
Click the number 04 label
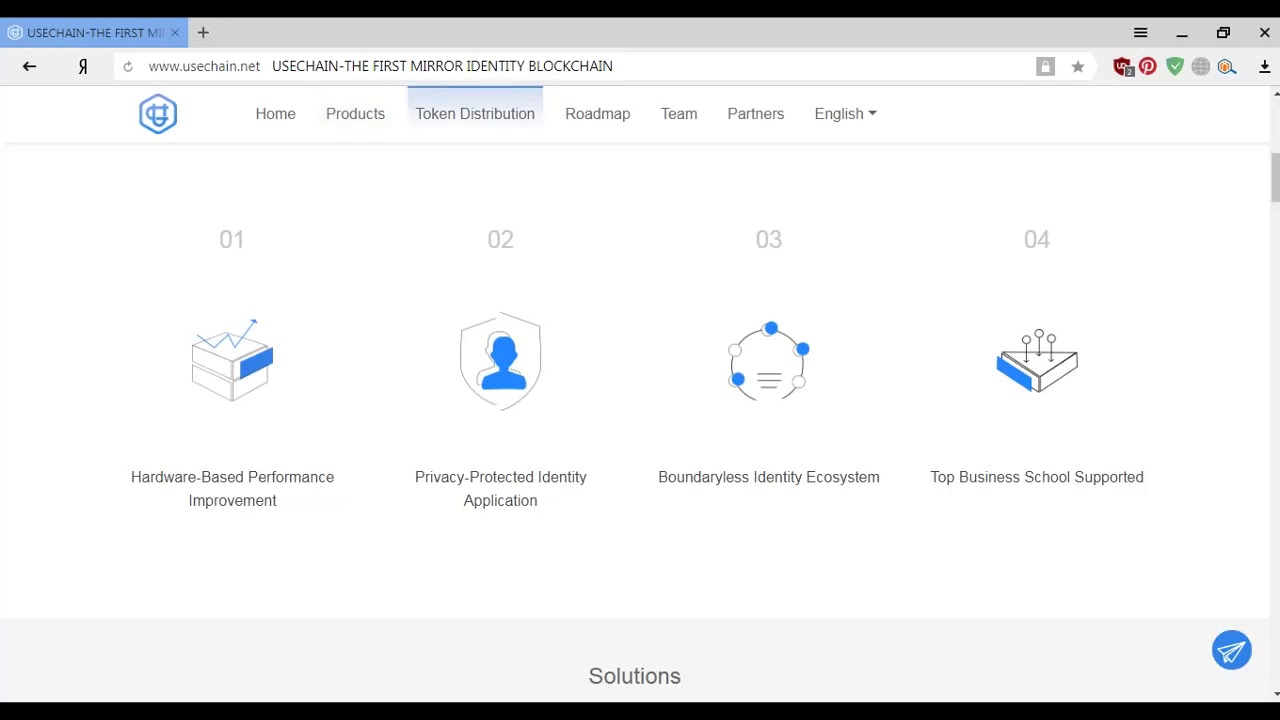pyautogui.click(x=1037, y=239)
